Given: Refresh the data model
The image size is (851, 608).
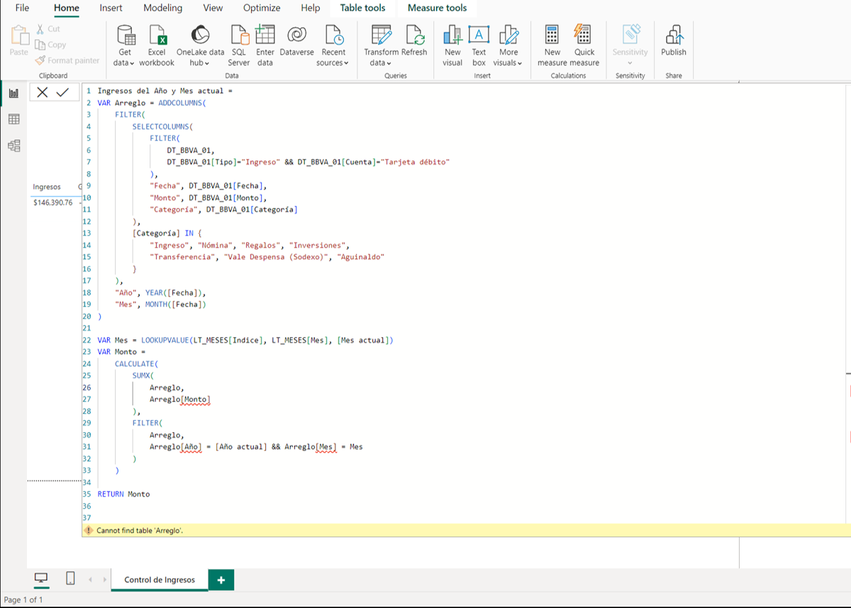Looking at the screenshot, I should [x=414, y=40].
